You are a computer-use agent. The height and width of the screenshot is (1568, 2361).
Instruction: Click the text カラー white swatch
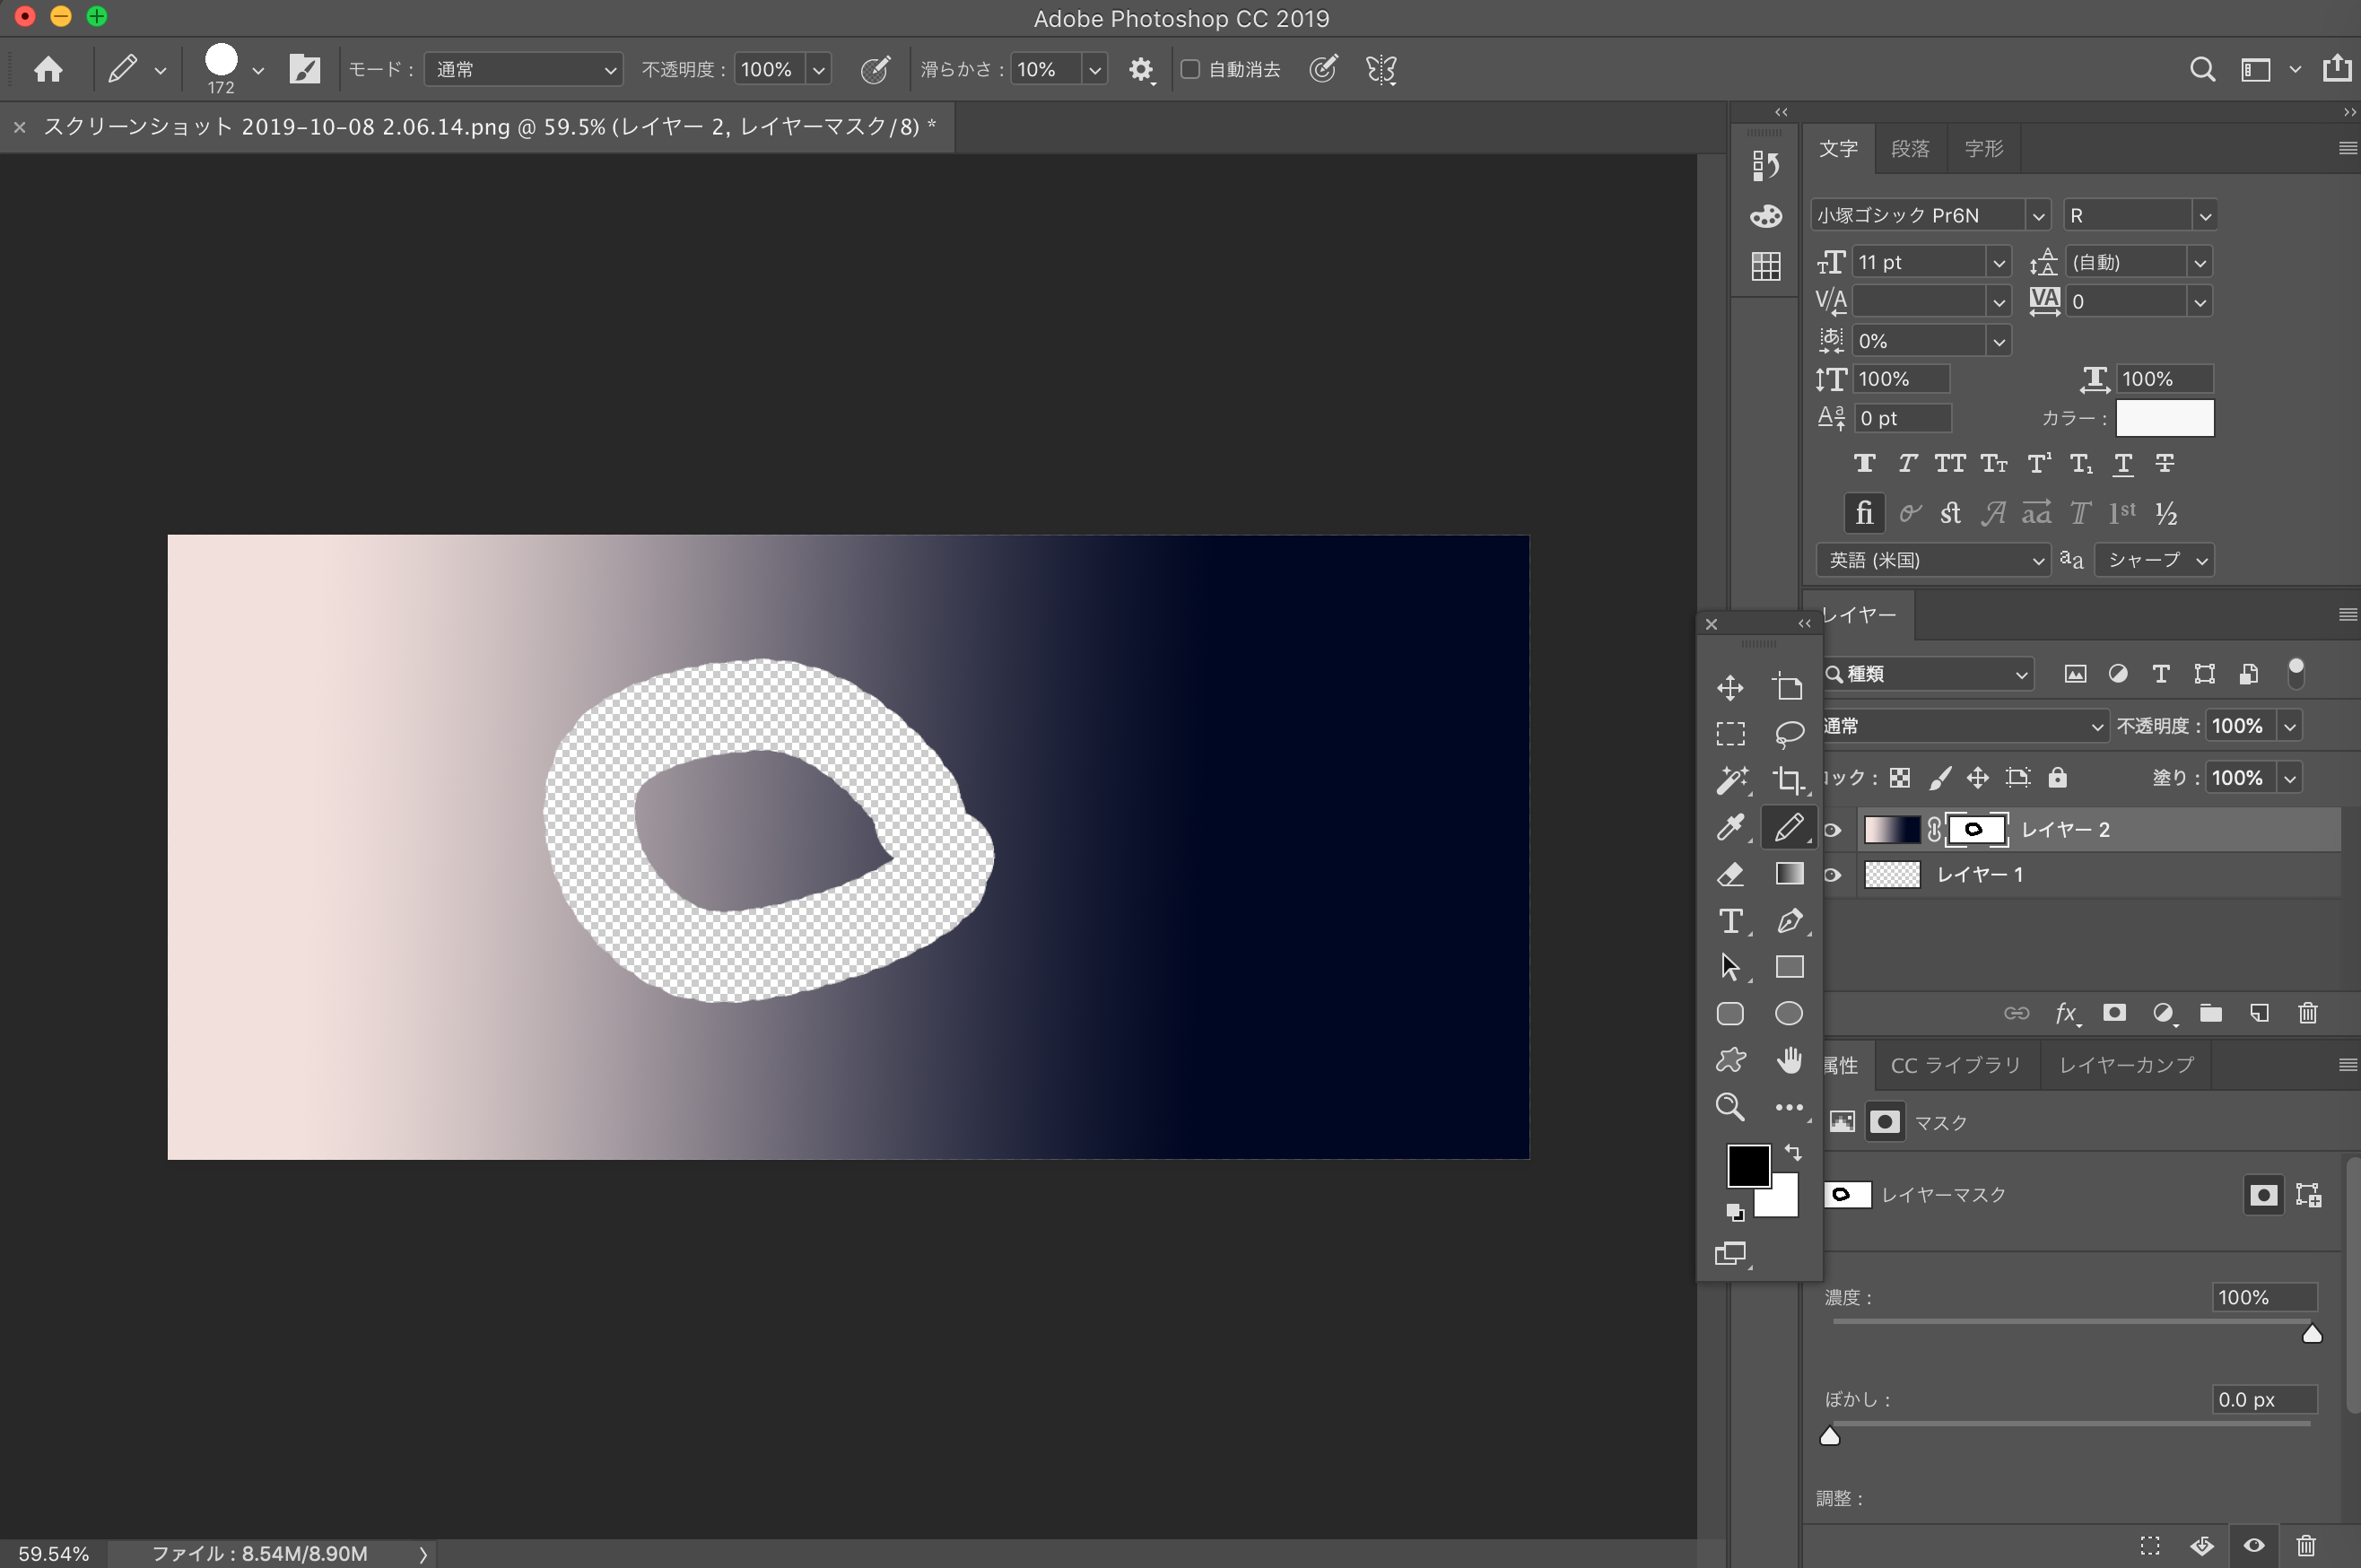2164,418
